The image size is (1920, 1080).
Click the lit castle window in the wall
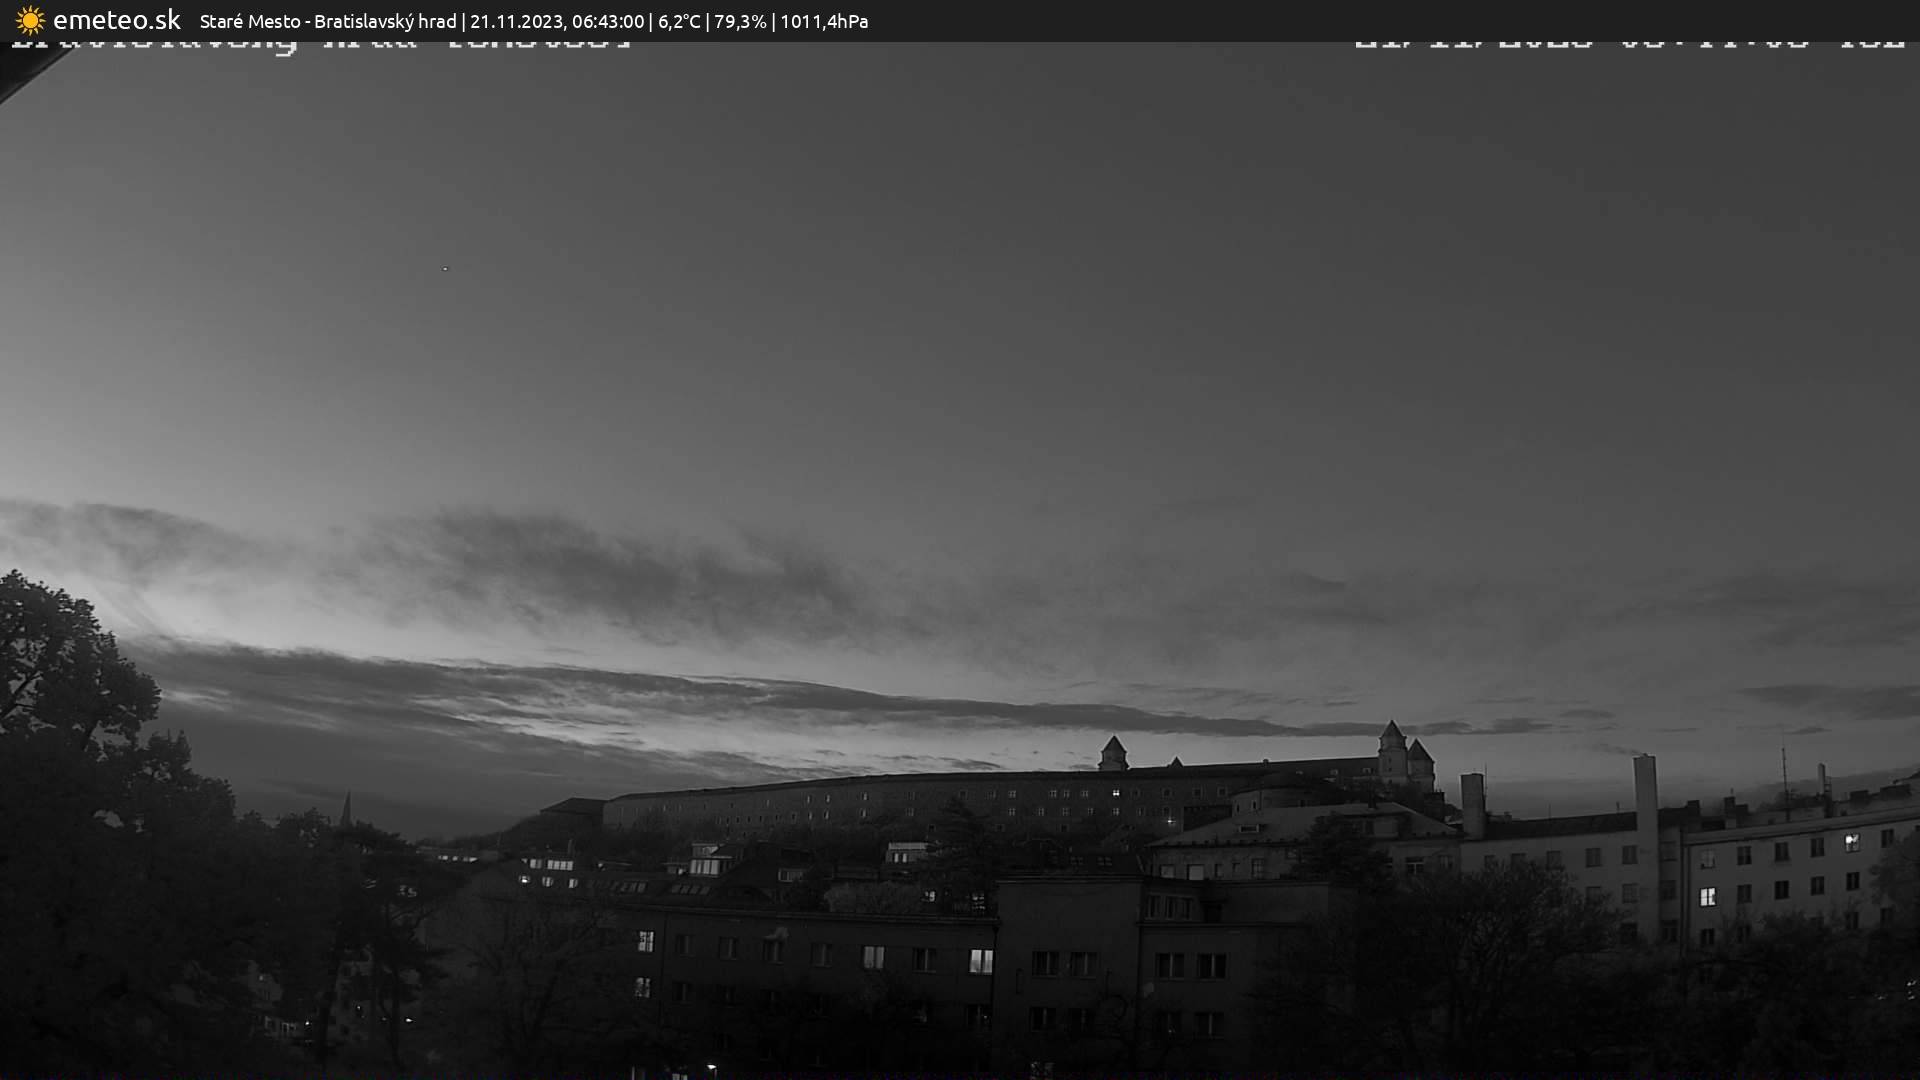[1116, 793]
